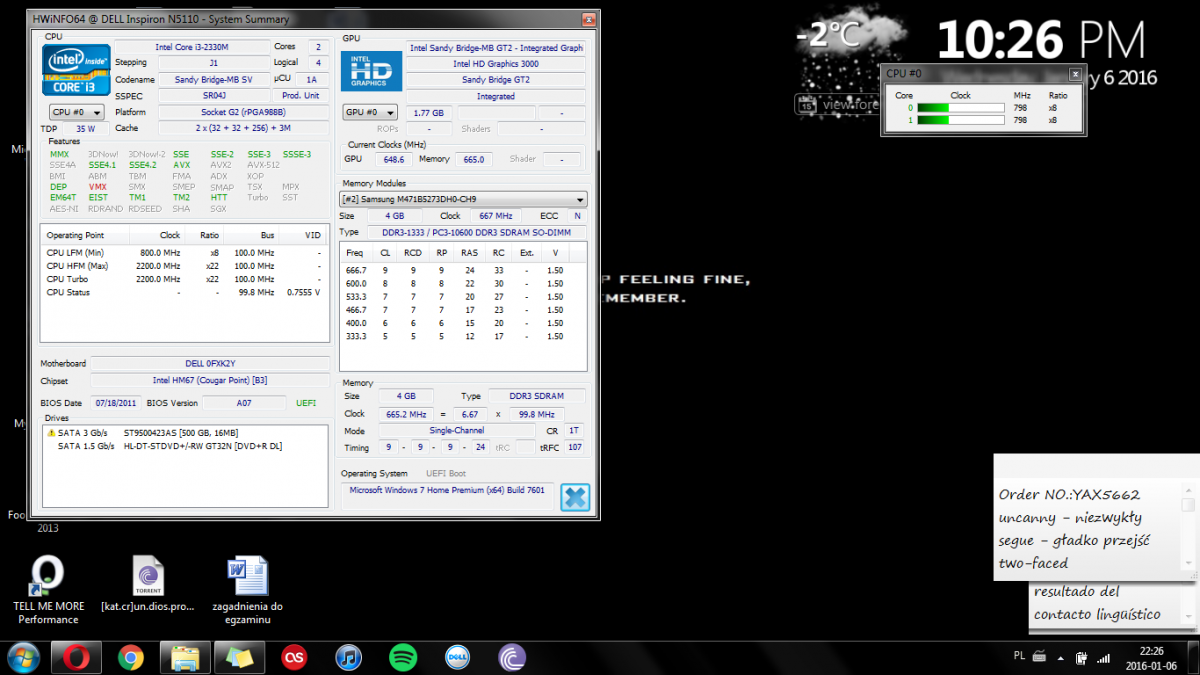Expand the Samsung memory module dropdown
The width and height of the screenshot is (1200, 675).
tap(463, 199)
